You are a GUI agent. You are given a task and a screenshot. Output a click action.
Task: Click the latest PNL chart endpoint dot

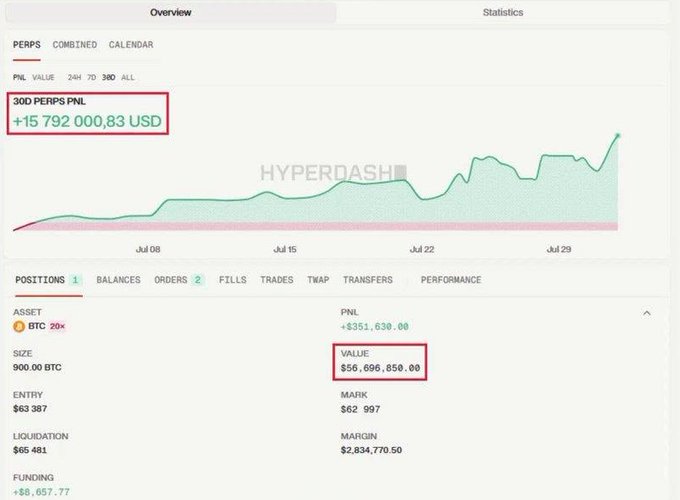(x=618, y=136)
